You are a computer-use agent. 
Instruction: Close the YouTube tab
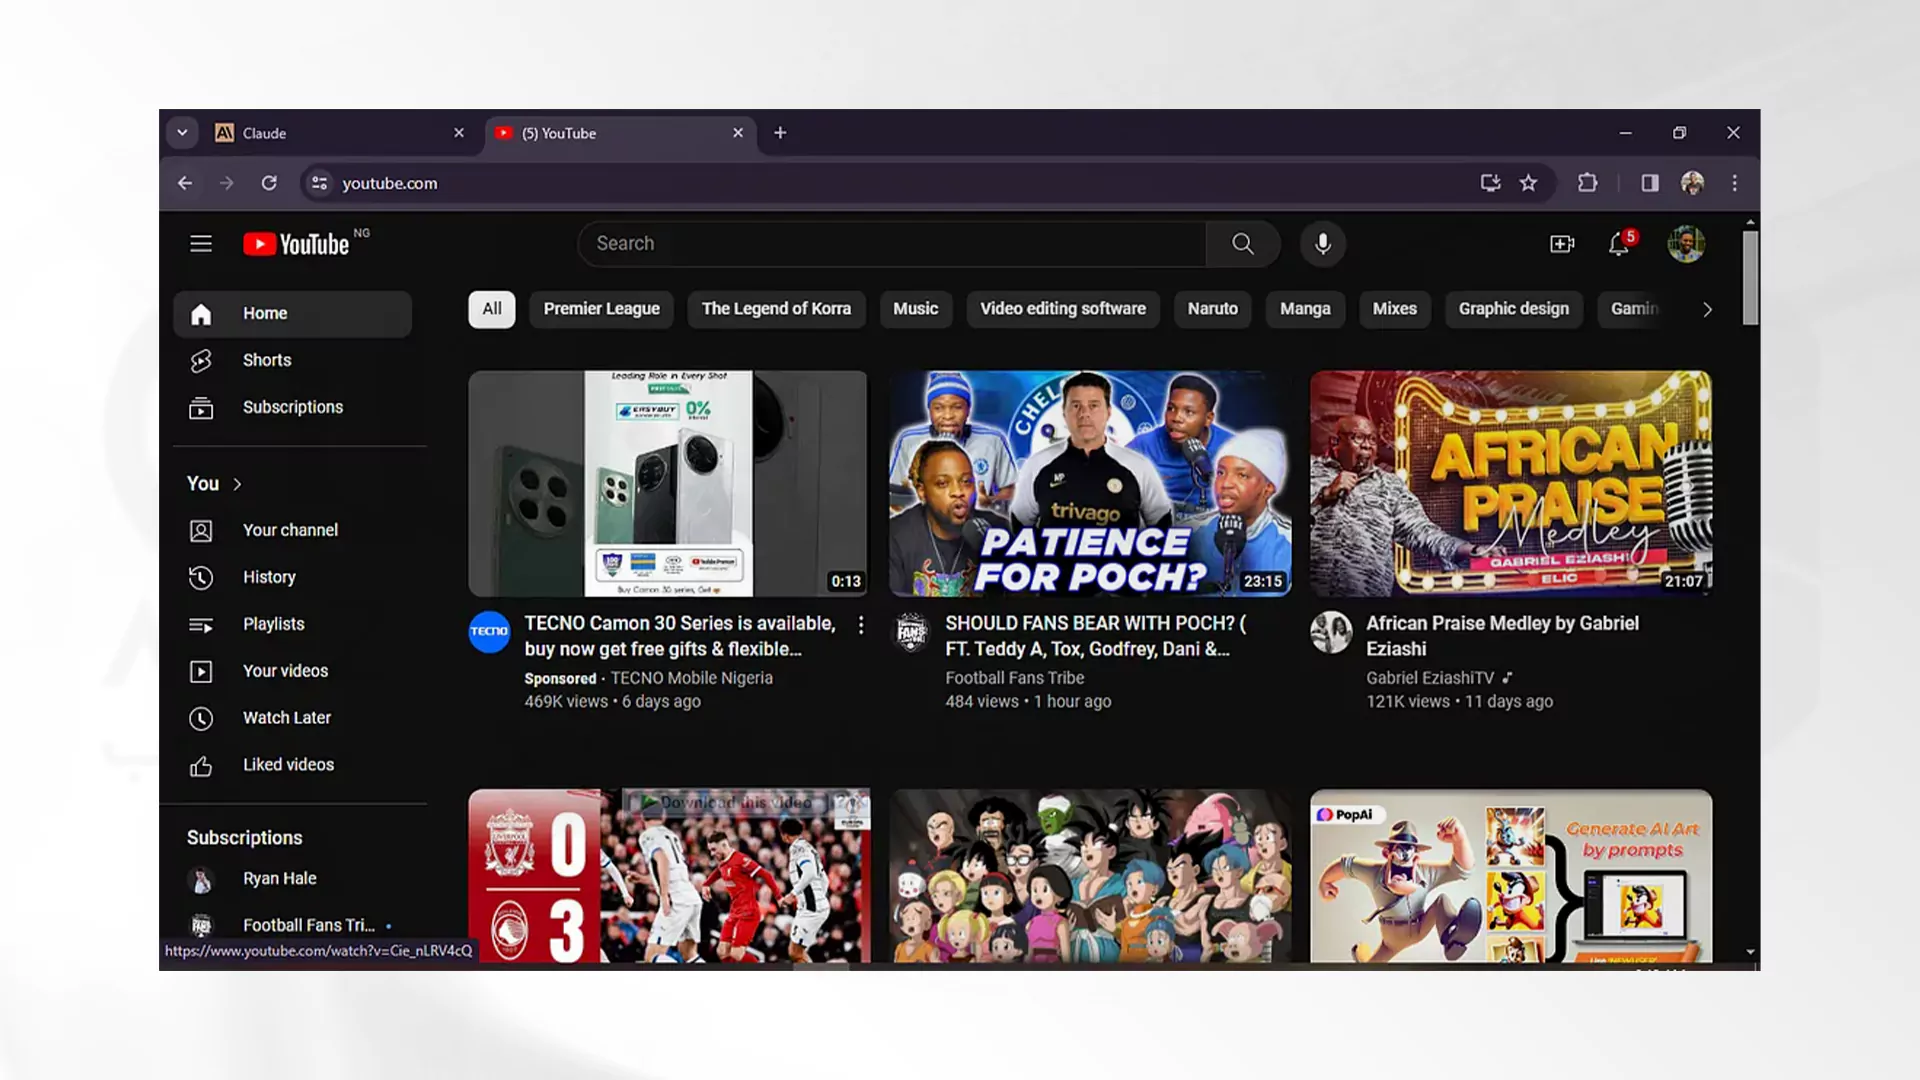[738, 133]
